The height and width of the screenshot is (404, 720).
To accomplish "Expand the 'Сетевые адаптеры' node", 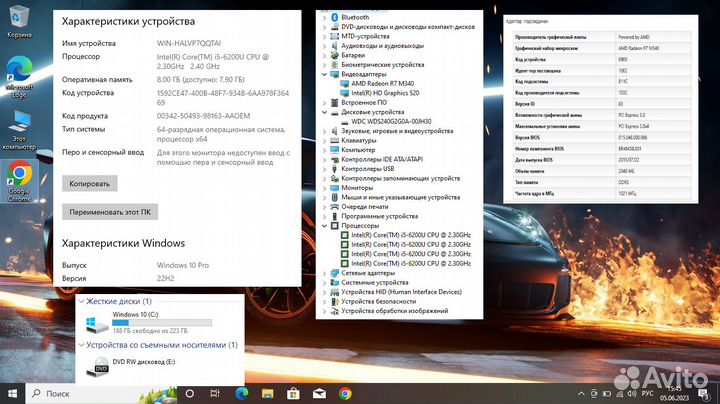I will click(324, 273).
